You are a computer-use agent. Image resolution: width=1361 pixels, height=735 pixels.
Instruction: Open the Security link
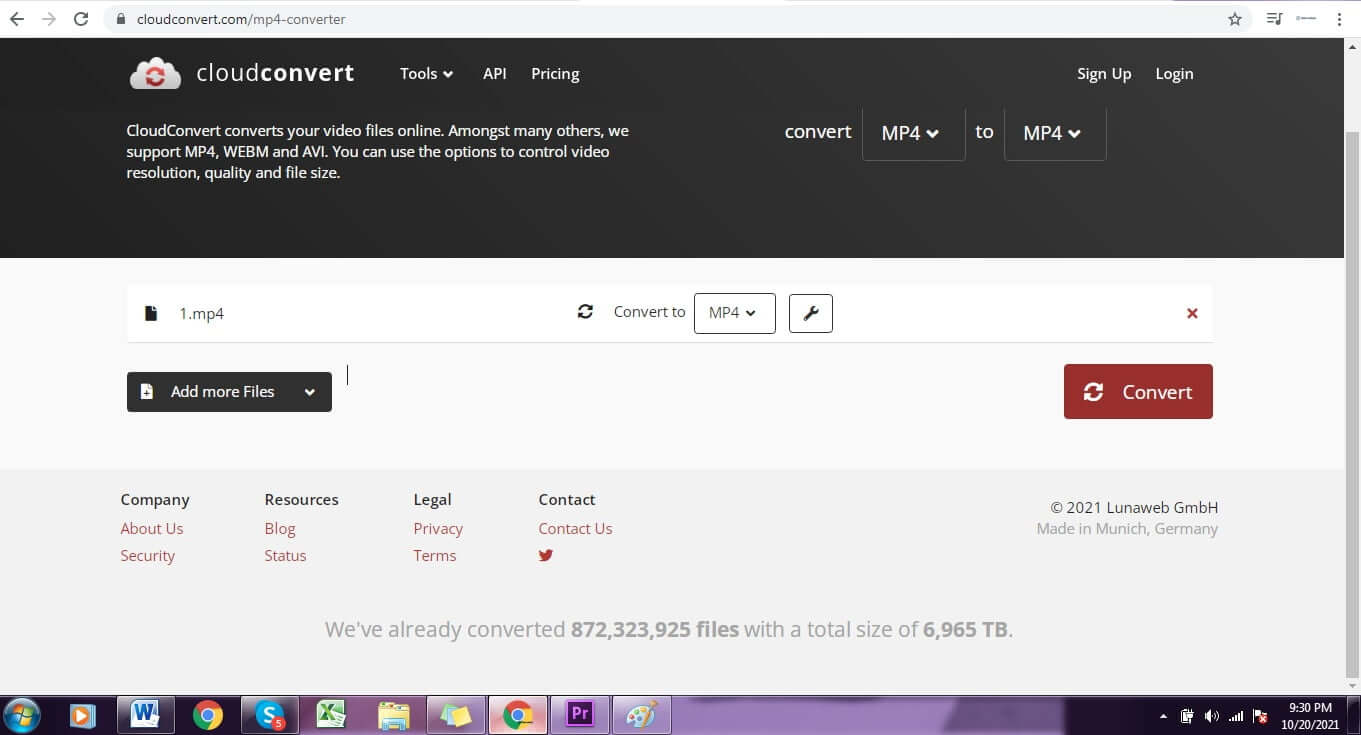point(148,556)
